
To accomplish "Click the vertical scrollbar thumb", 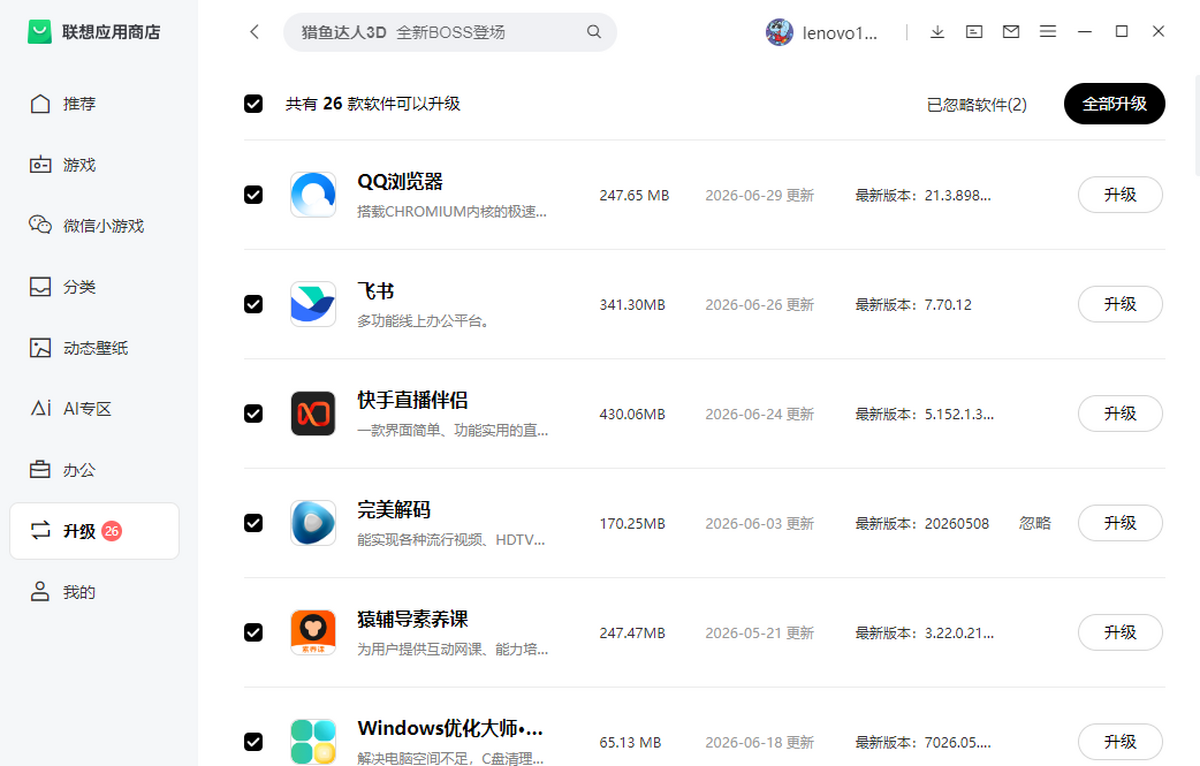I will point(1196,125).
